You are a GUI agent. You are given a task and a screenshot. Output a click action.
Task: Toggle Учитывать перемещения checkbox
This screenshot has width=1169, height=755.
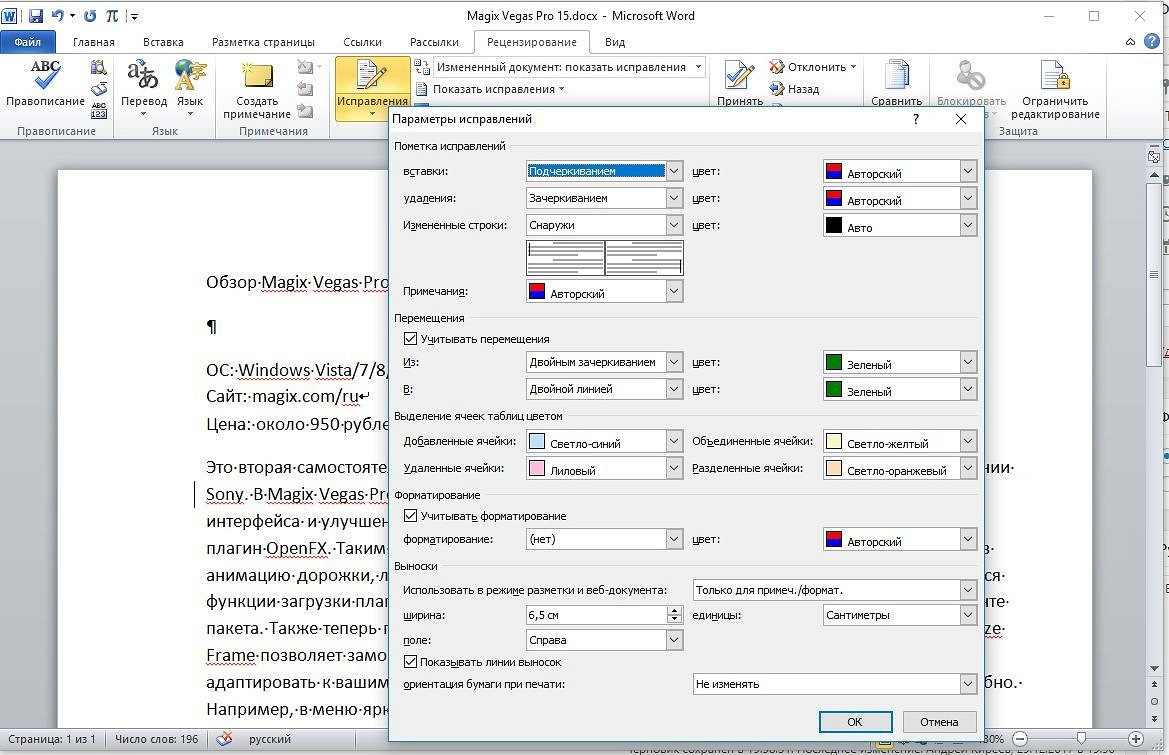click(410, 338)
